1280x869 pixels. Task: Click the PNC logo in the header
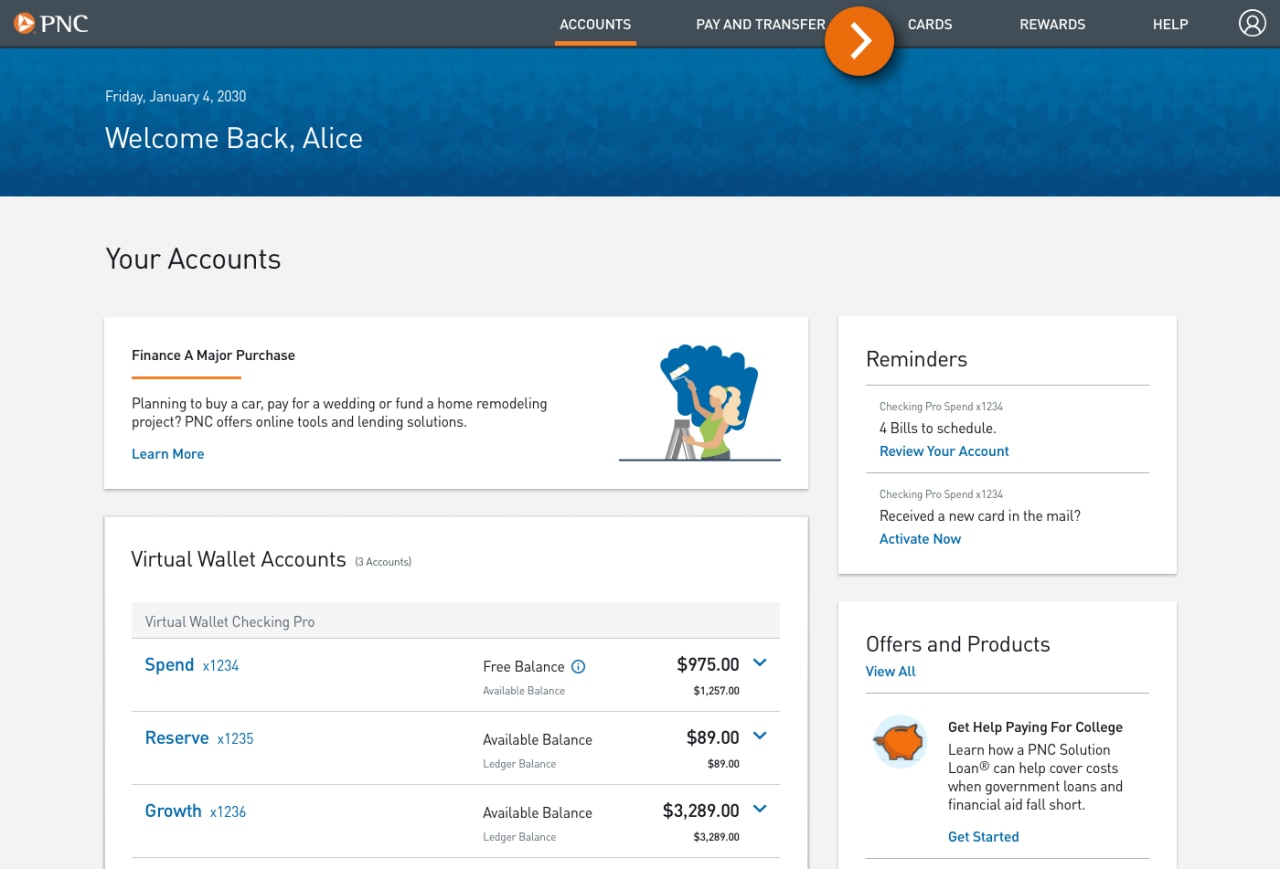[x=51, y=23]
